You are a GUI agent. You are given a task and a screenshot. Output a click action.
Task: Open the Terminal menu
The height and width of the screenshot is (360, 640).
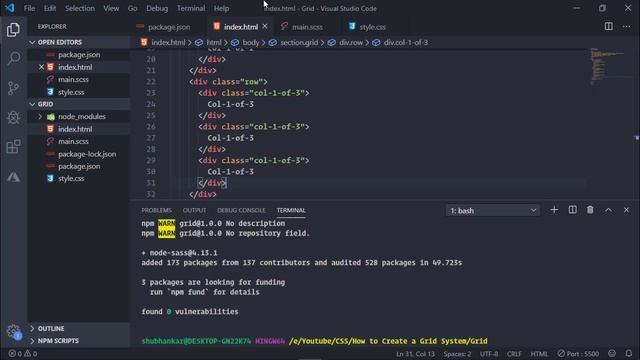(x=191, y=8)
